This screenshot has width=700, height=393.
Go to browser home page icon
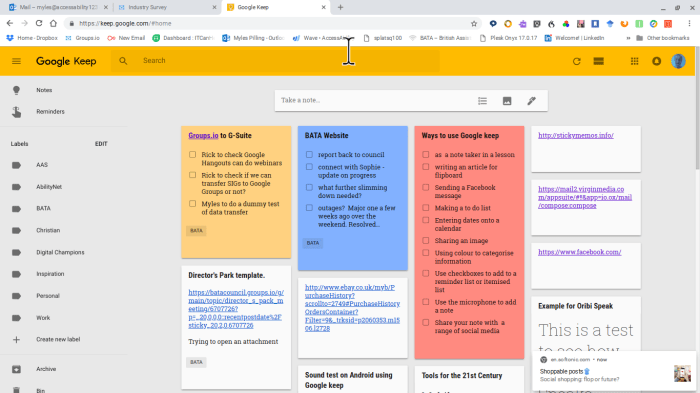[x=53, y=23]
